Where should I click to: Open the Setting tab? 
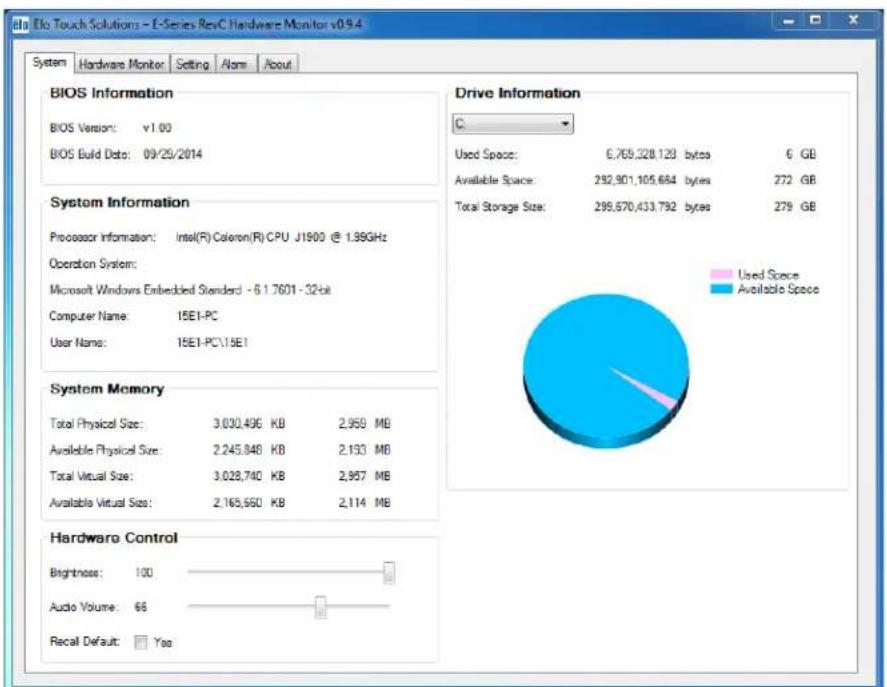click(192, 65)
